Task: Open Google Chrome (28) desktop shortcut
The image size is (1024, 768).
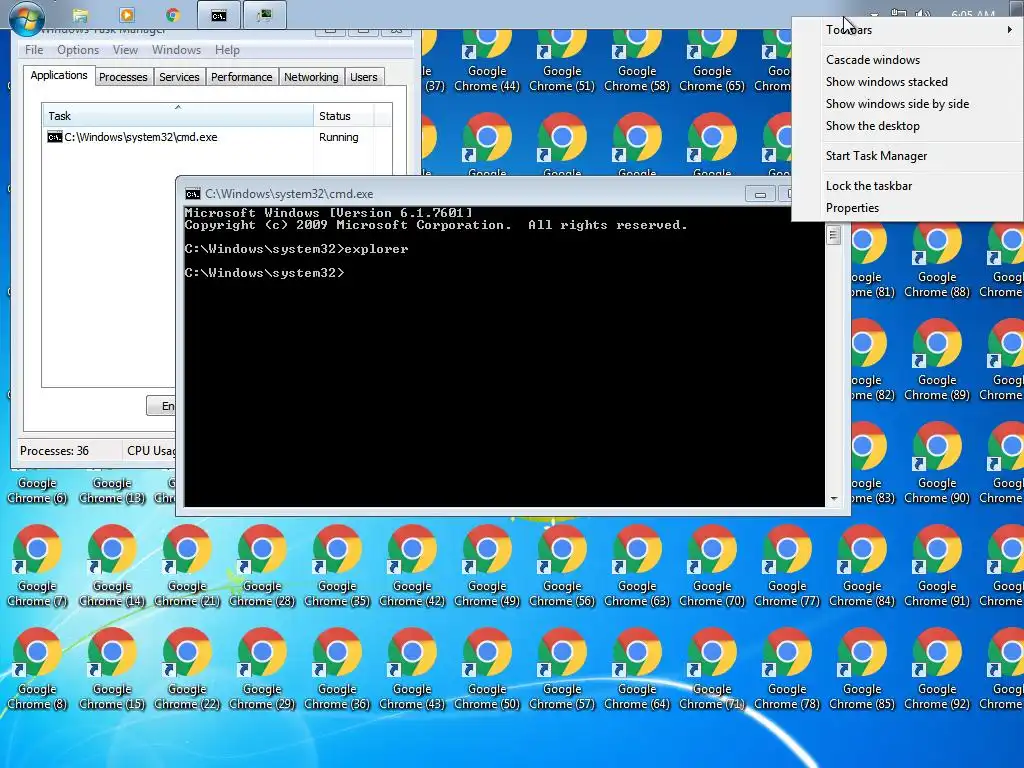Action: (x=262, y=566)
